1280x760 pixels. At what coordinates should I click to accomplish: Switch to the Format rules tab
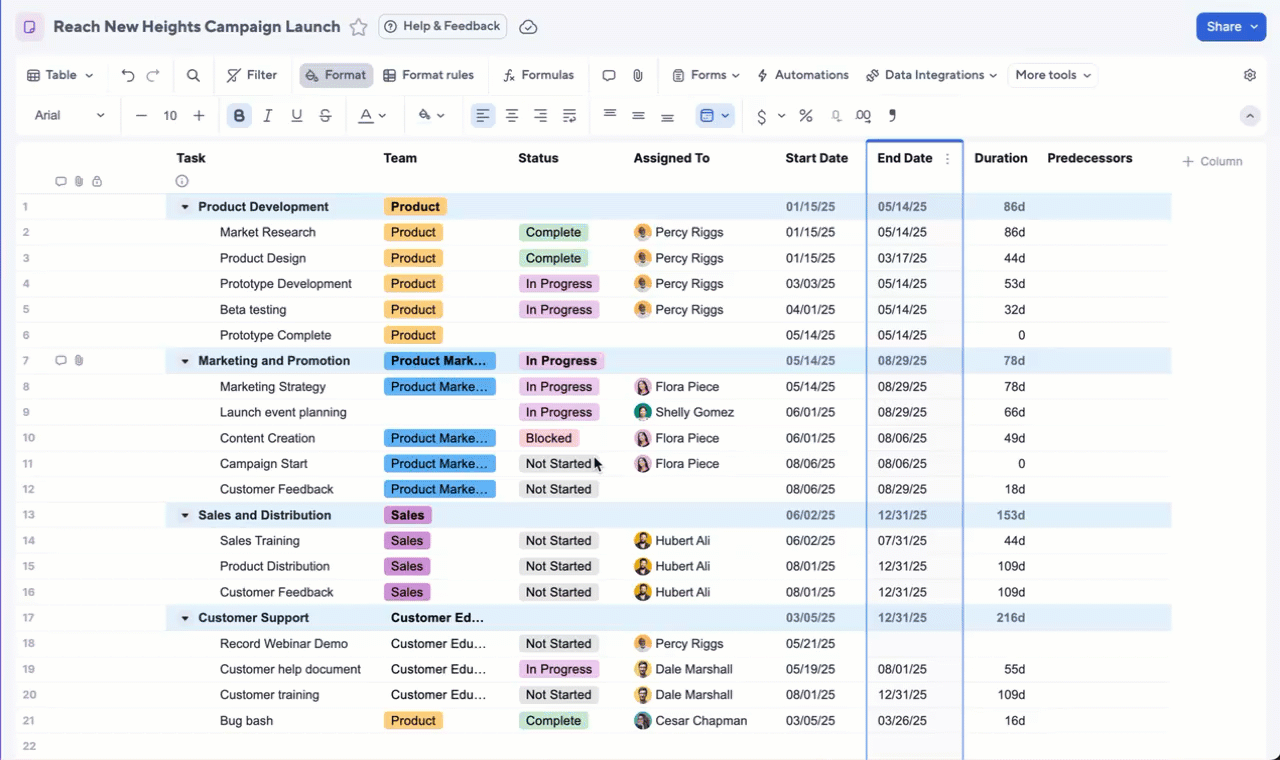[x=429, y=75]
